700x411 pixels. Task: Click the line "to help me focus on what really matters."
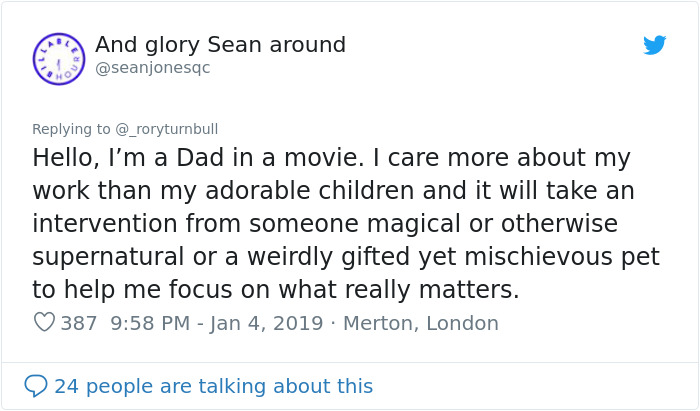[x=276, y=290]
